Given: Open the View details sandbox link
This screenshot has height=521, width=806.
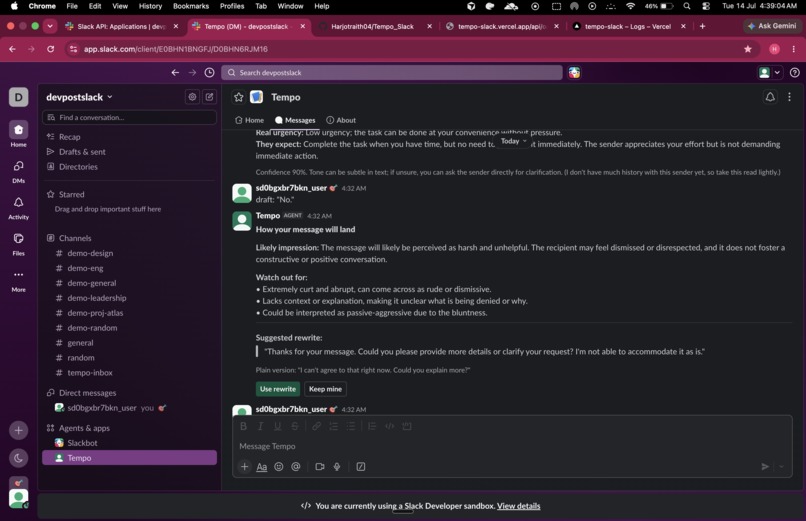Looking at the screenshot, I should (518, 506).
